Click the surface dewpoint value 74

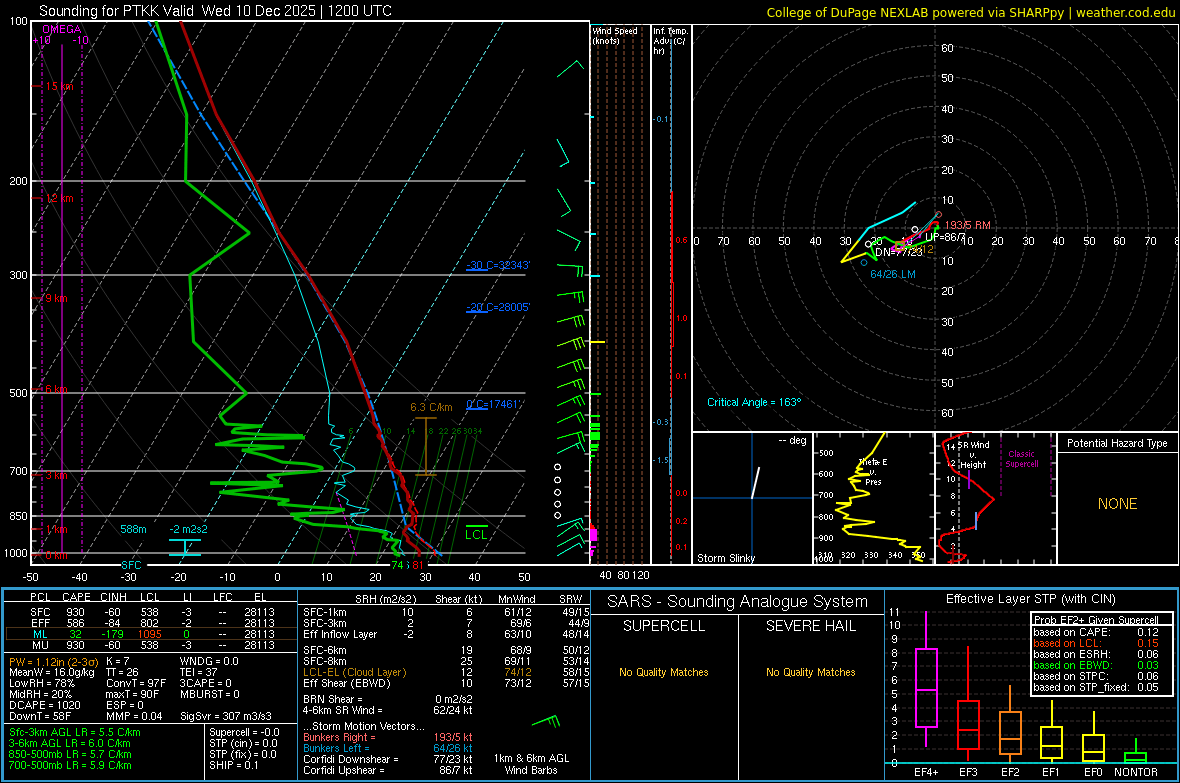(x=397, y=565)
